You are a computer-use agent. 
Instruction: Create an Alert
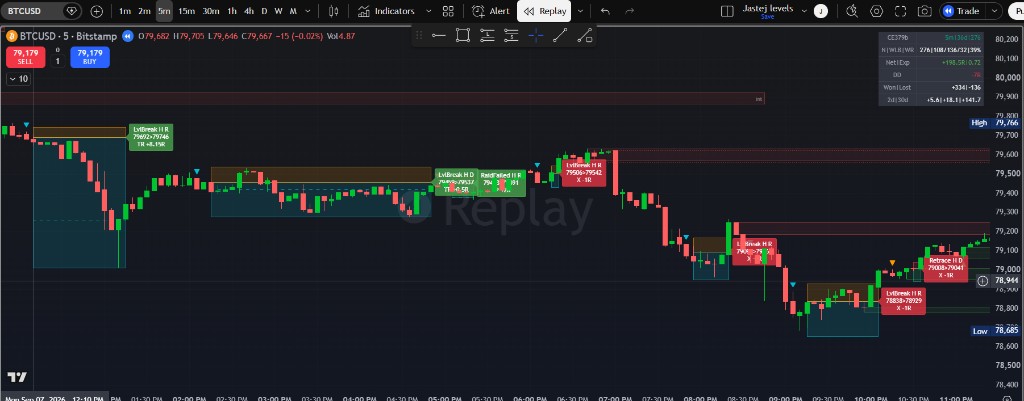click(x=491, y=11)
